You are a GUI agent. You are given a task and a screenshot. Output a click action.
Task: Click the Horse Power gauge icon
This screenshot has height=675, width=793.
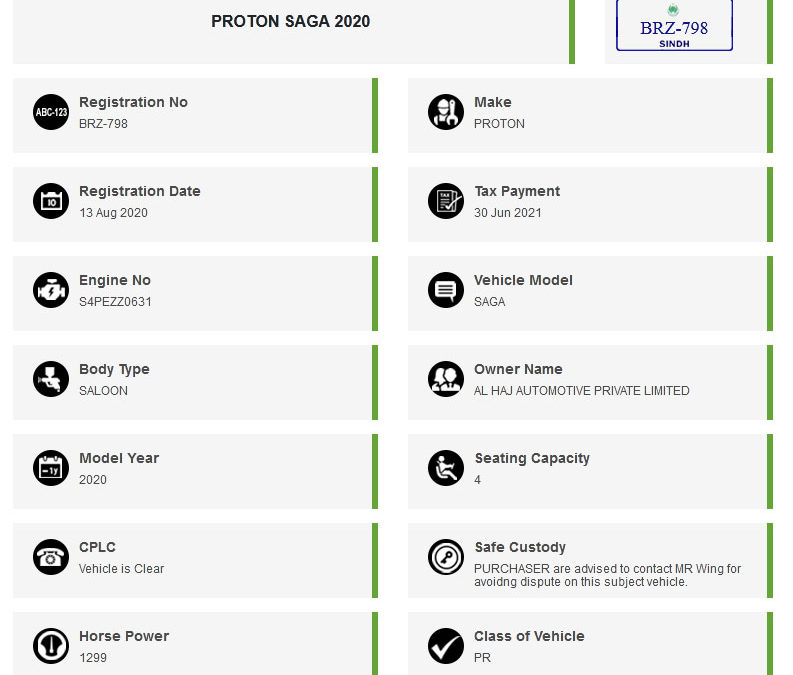[x=51, y=646]
